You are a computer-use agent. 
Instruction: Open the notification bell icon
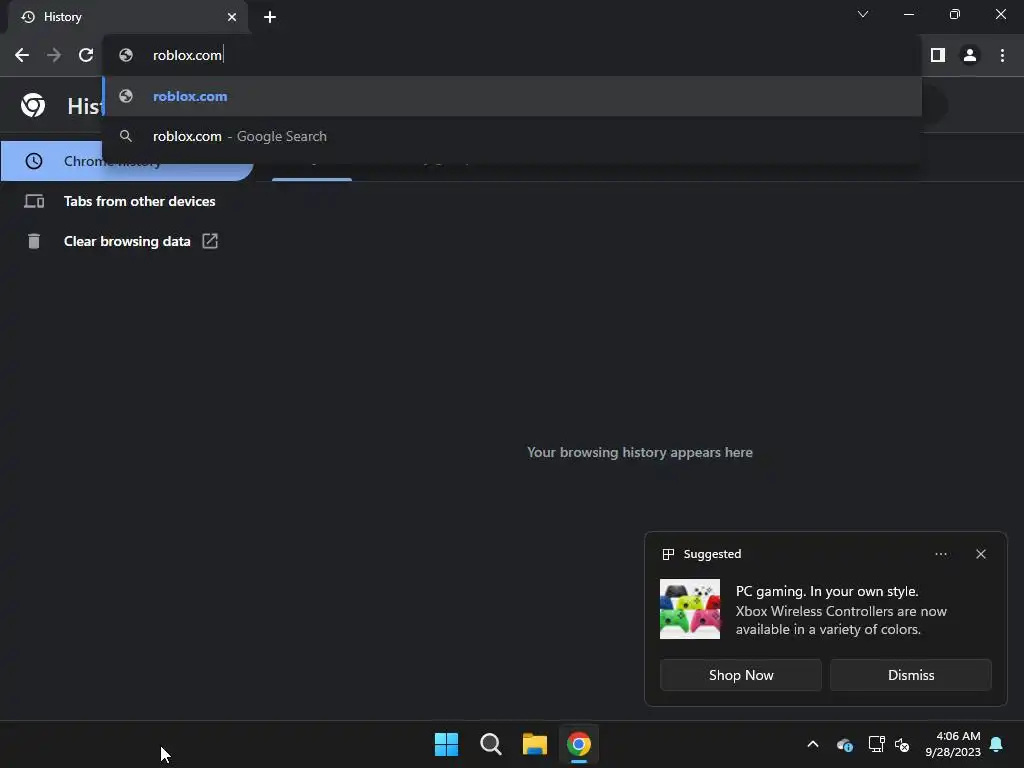coord(997,744)
